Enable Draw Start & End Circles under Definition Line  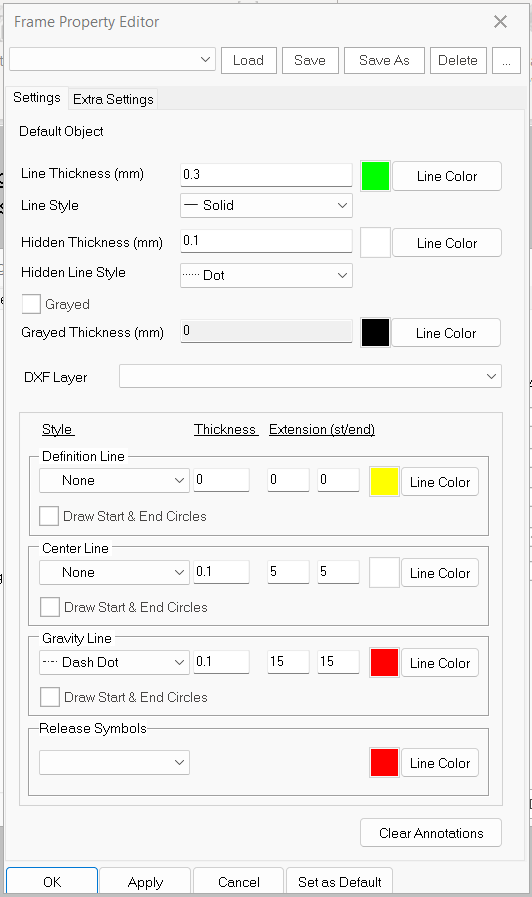[x=49, y=516]
